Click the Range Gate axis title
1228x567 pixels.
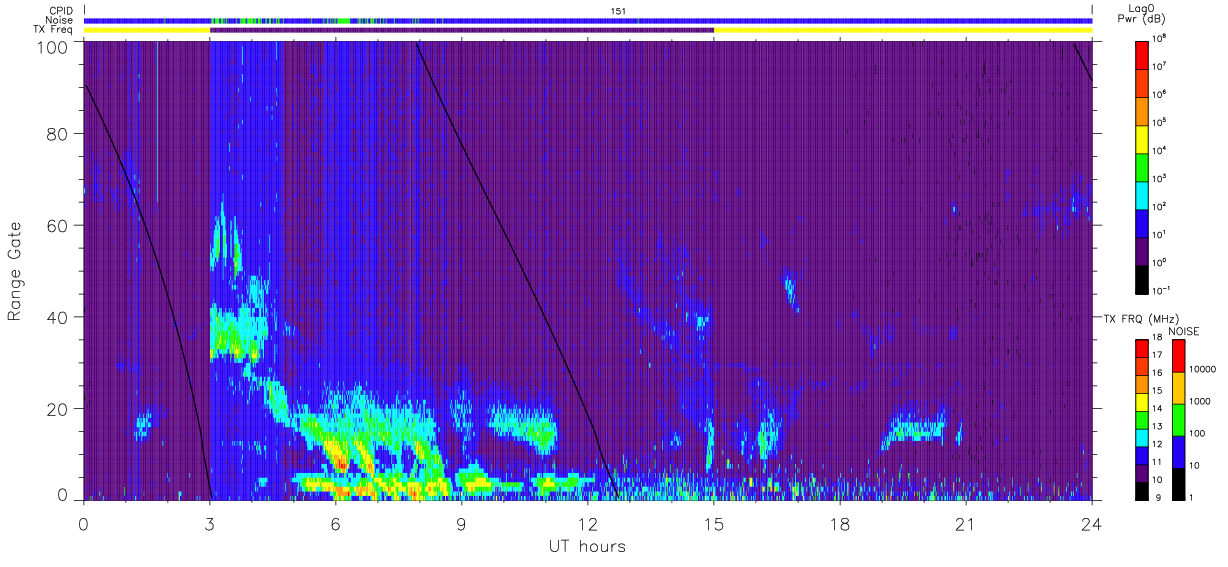(x=16, y=271)
